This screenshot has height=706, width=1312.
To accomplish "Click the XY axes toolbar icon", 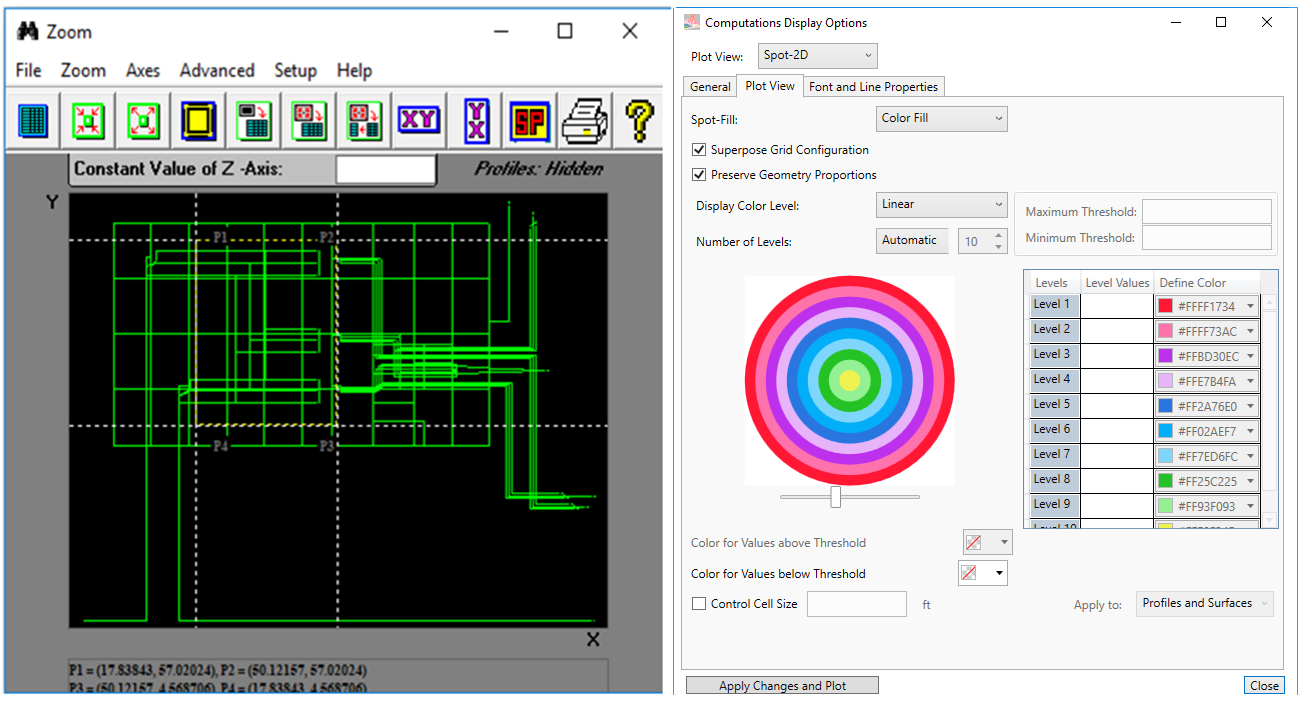I will pyautogui.click(x=418, y=121).
